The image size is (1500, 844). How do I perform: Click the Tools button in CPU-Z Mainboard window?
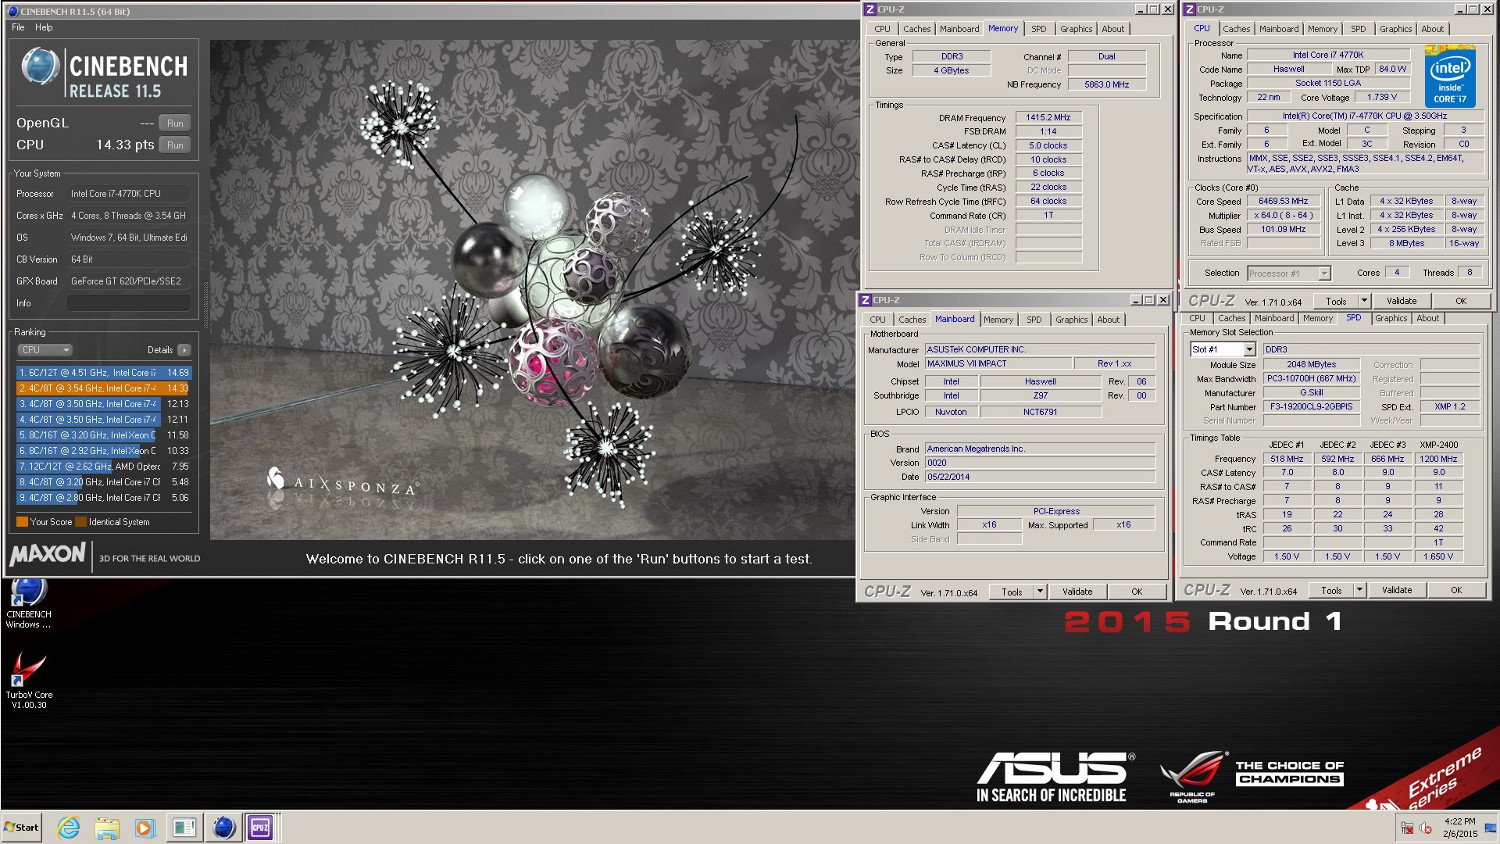1012,592
